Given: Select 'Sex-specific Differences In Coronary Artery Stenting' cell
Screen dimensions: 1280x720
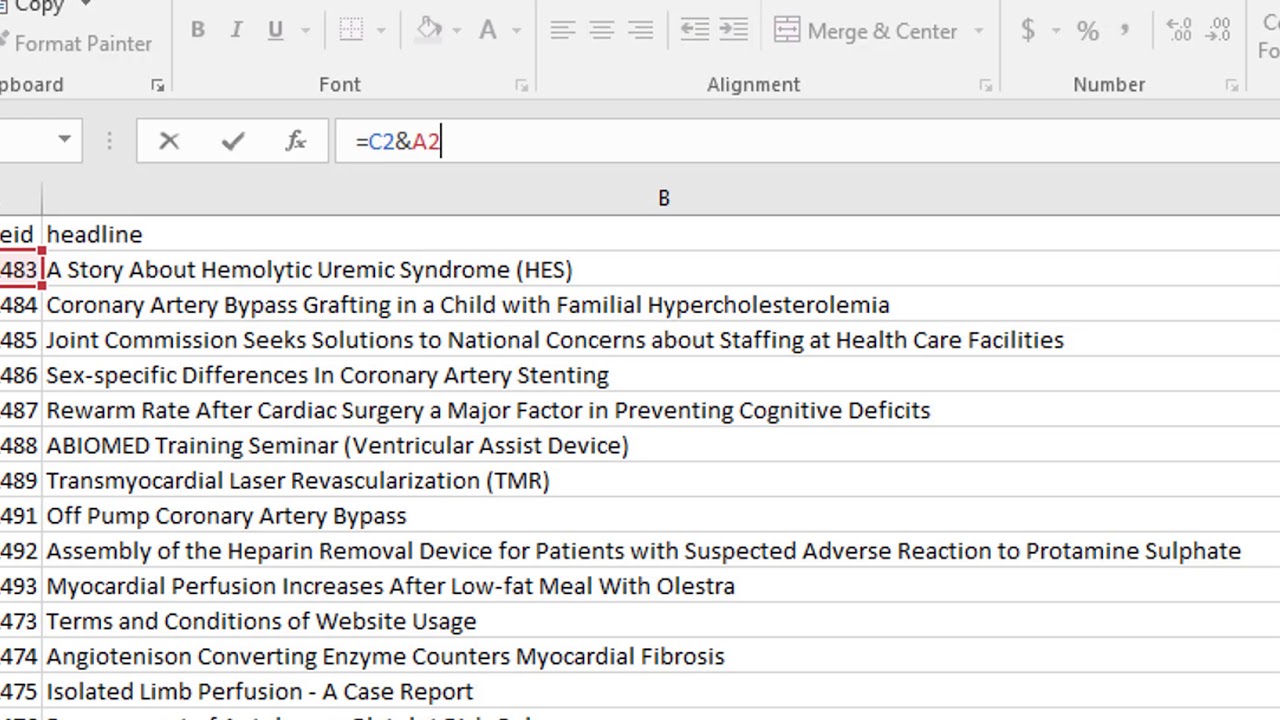Looking at the screenshot, I should click(x=662, y=375).
